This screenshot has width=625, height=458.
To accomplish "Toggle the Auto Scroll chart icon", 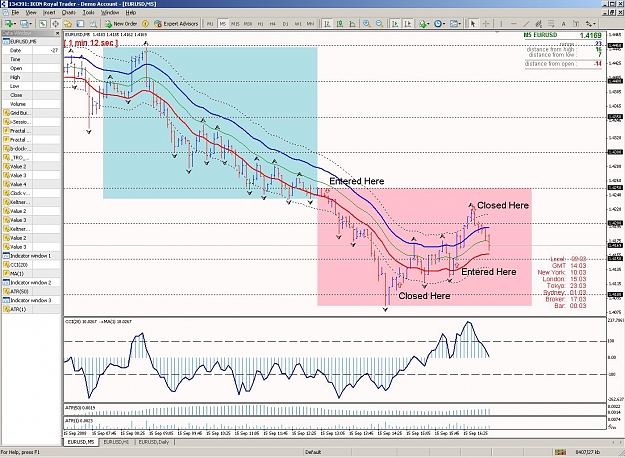I will coord(395,24).
